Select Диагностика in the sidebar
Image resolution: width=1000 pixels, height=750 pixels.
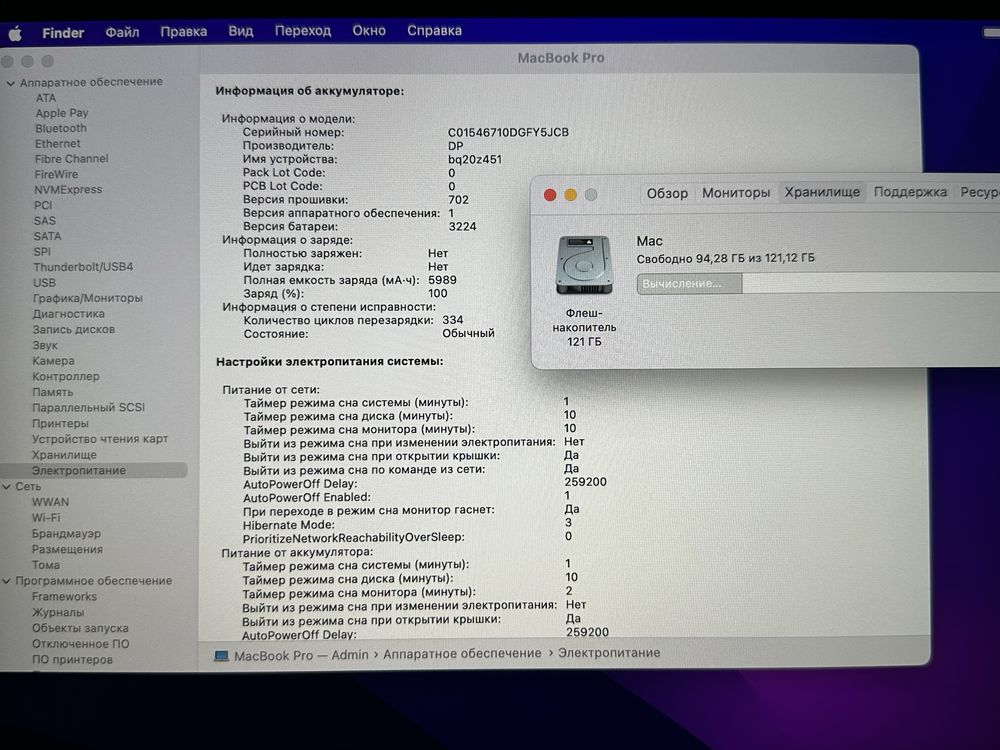pos(69,314)
